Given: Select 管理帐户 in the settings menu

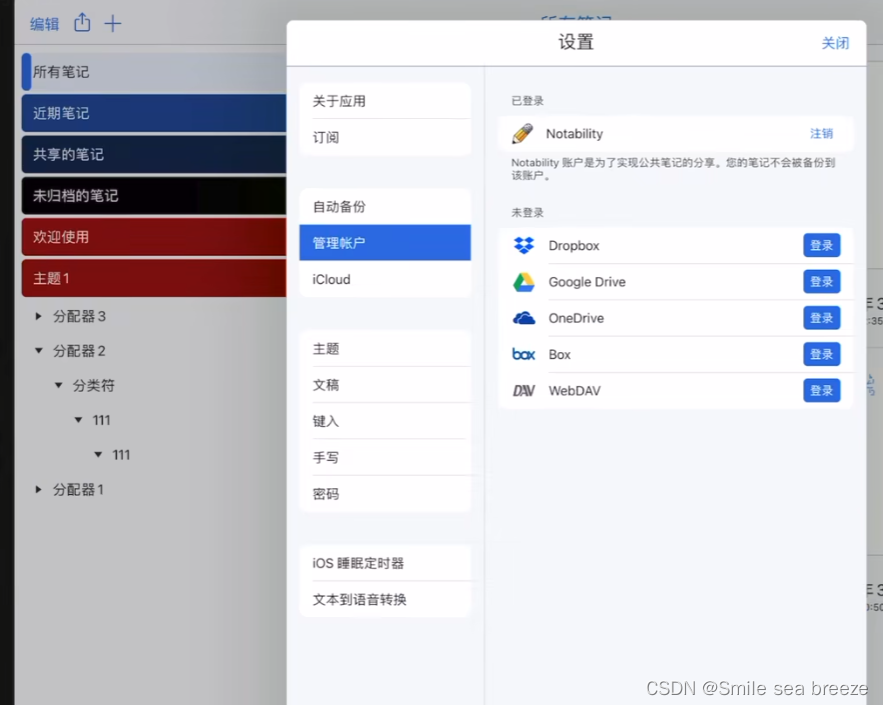Looking at the screenshot, I should pyautogui.click(x=385, y=243).
